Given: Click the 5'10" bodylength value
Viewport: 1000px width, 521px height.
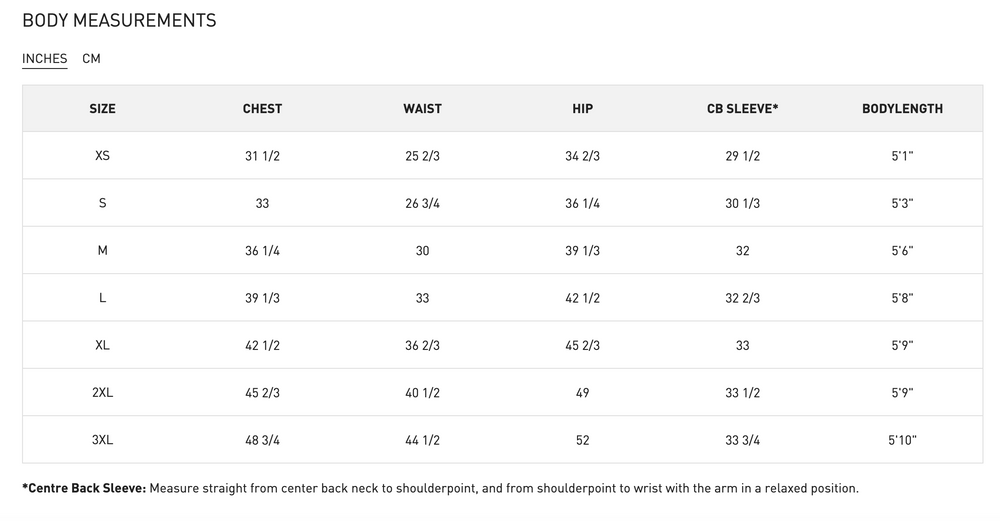Looking at the screenshot, I should pos(902,439).
